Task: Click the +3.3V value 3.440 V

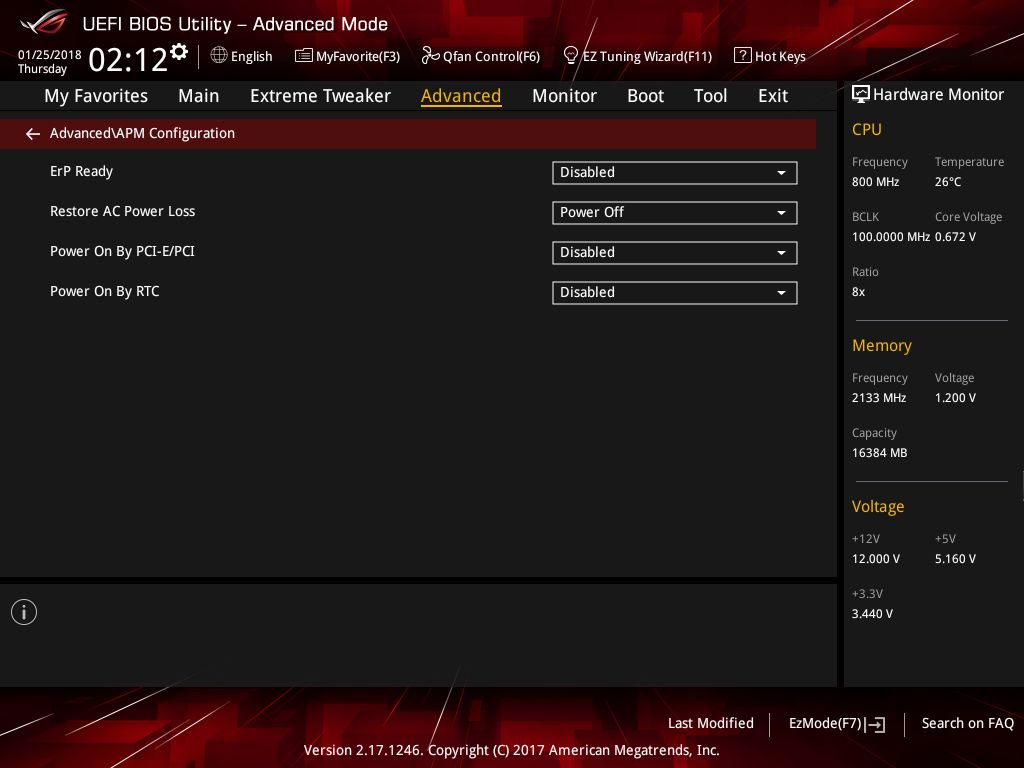Action: coord(872,614)
